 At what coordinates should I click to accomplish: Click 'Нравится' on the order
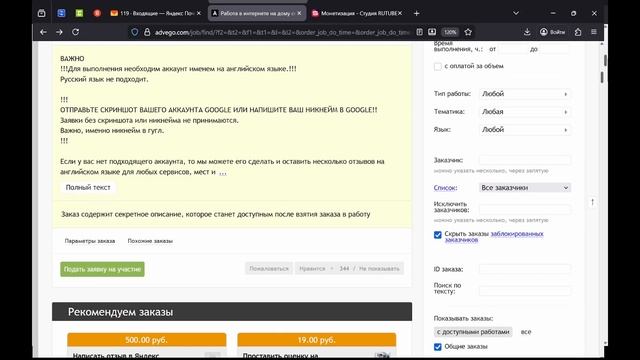pos(312,269)
